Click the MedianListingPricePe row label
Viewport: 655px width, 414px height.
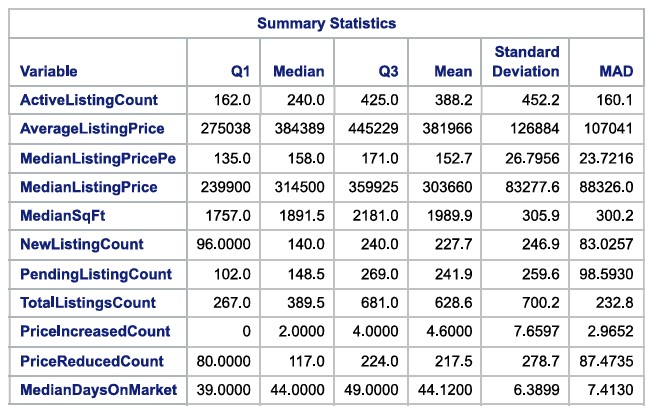pos(96,158)
